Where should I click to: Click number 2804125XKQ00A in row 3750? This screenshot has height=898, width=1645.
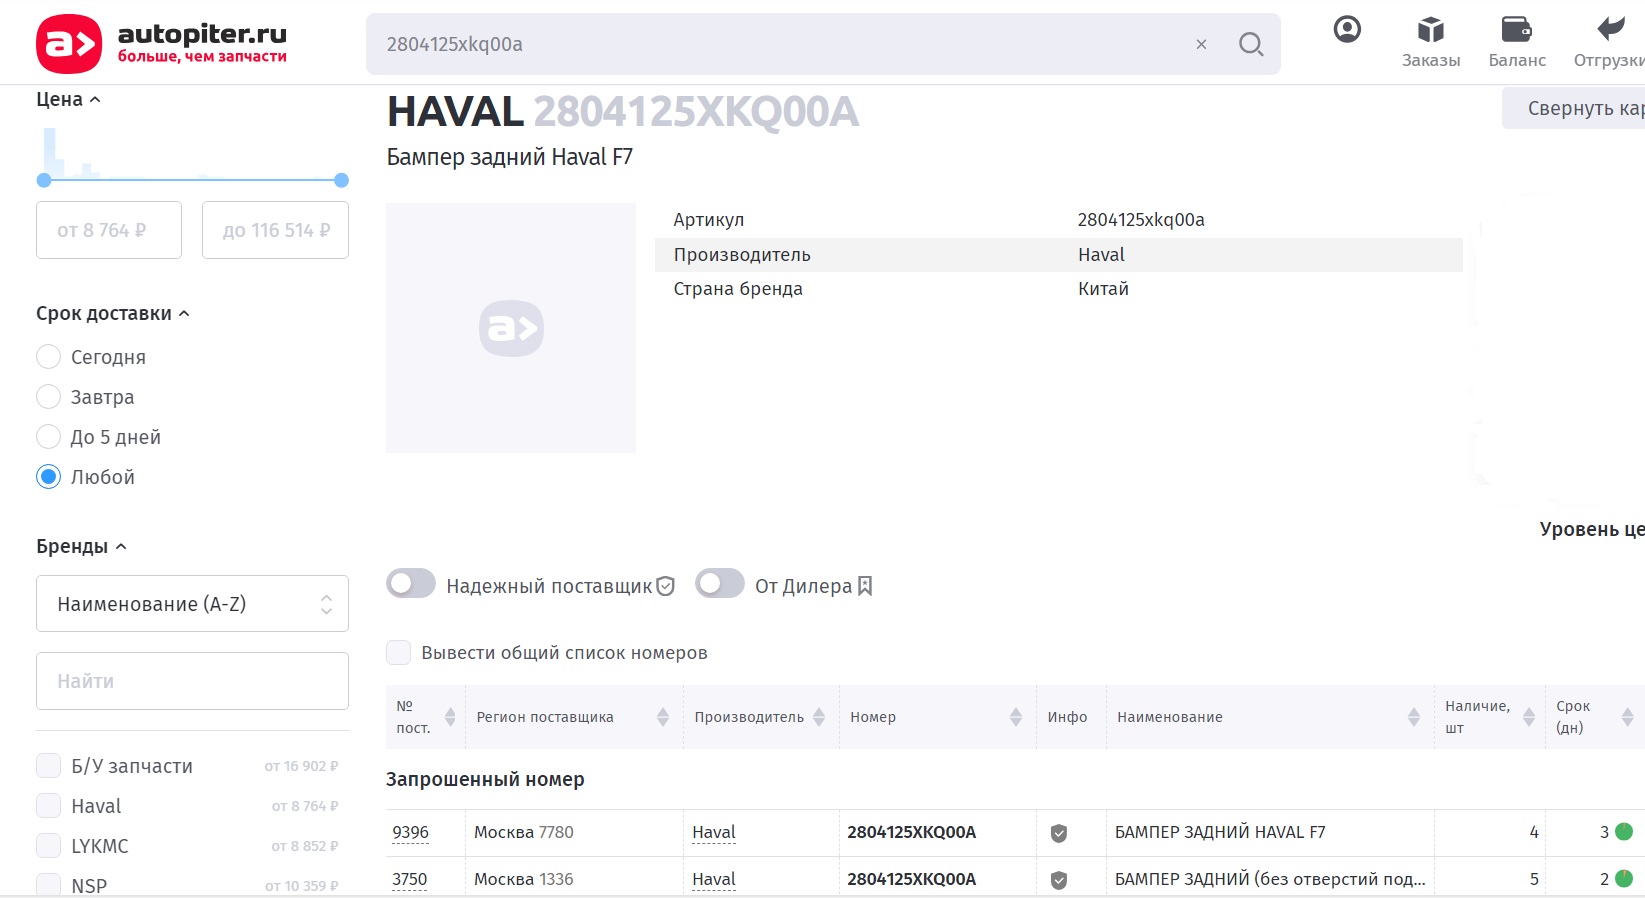[x=911, y=879]
